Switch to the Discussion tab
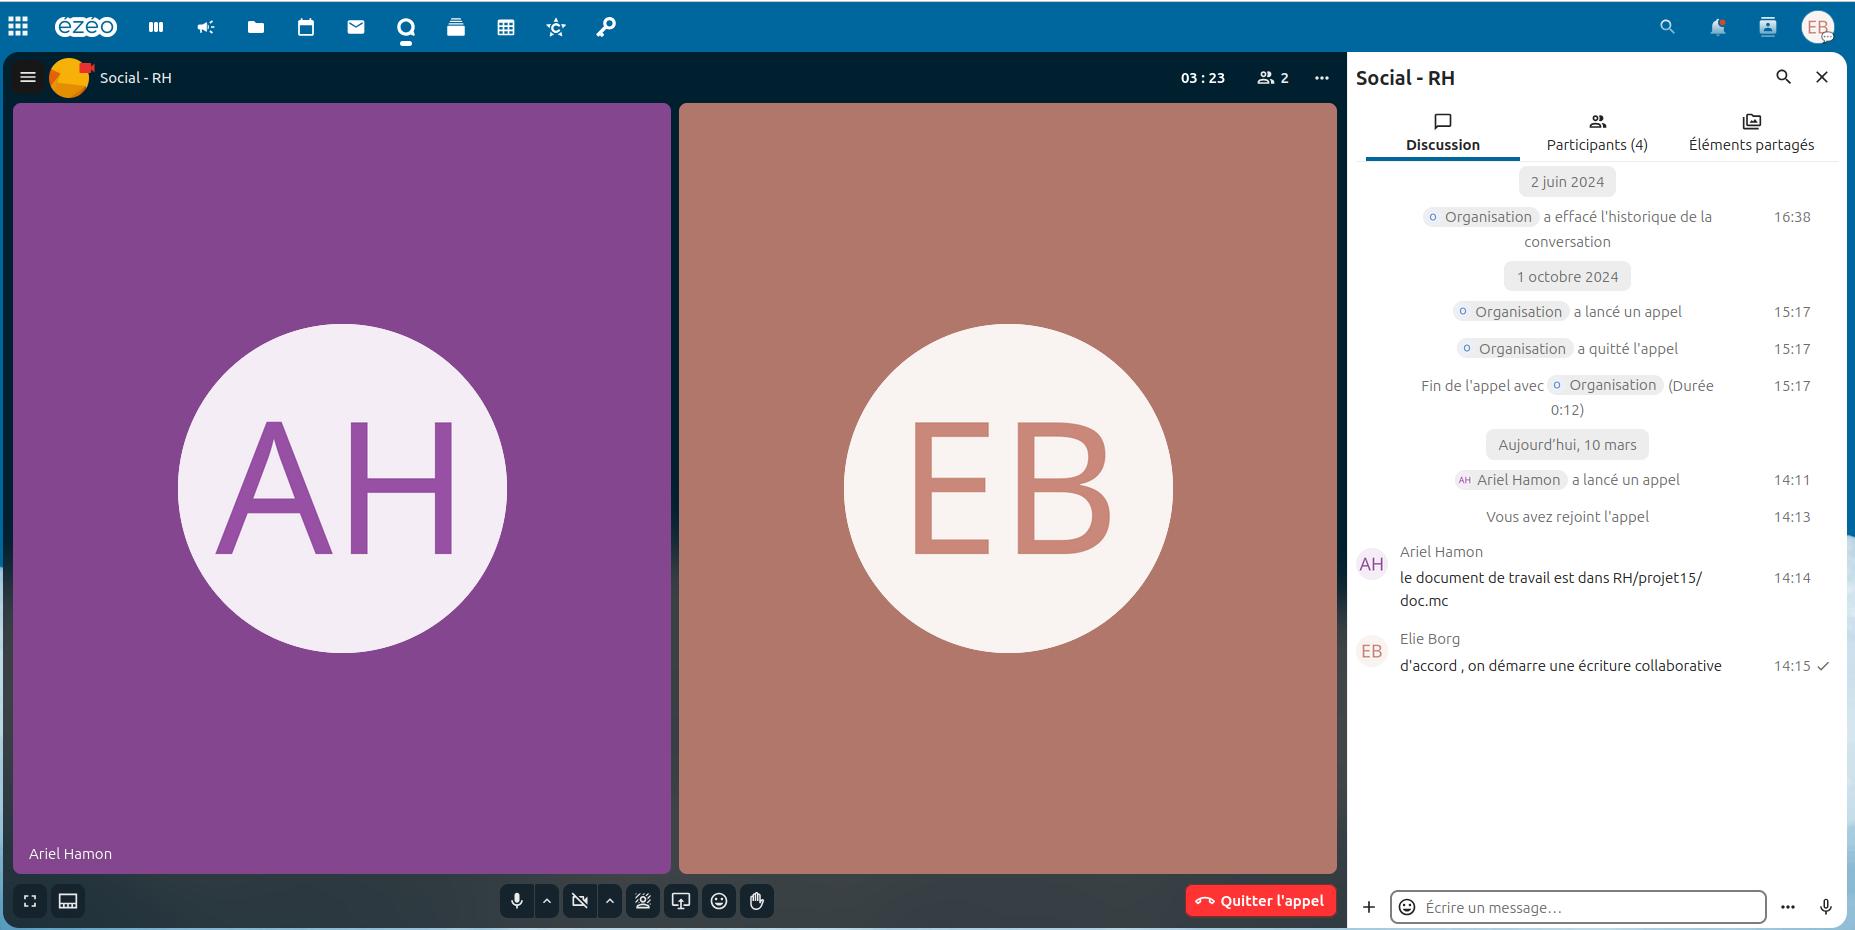This screenshot has width=1855, height=930. pos(1443,133)
